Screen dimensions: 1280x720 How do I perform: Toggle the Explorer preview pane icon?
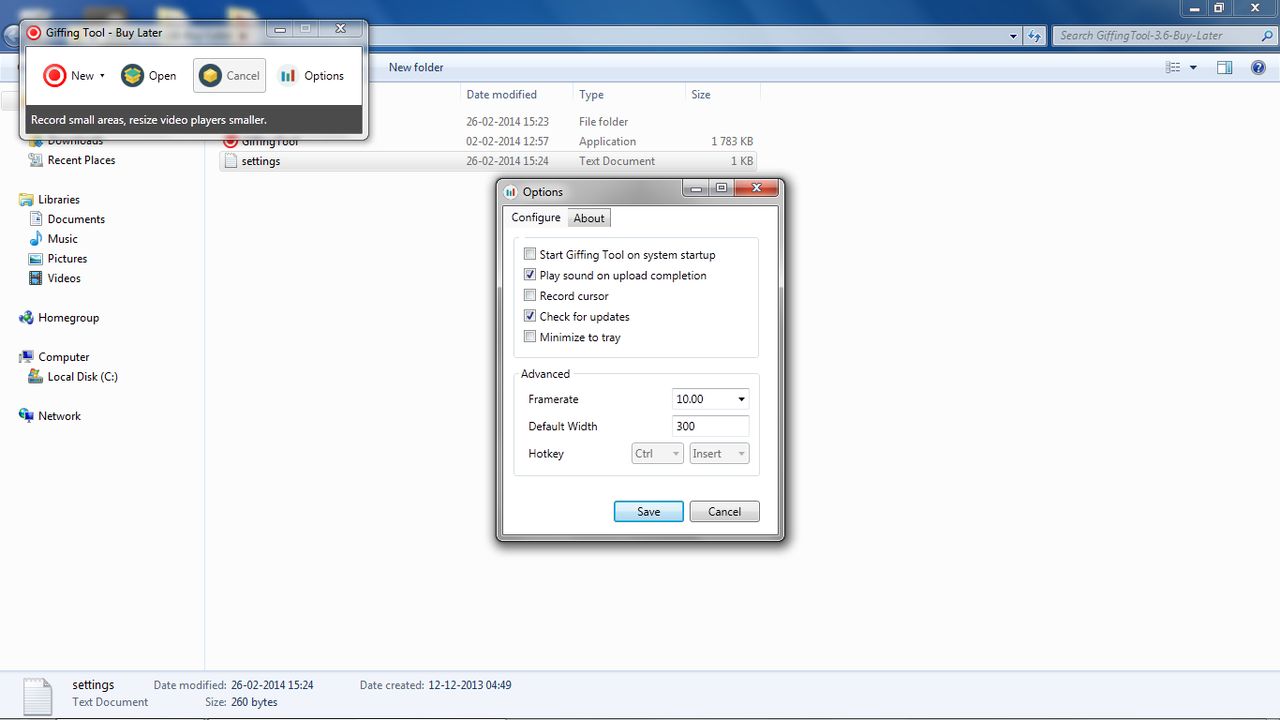click(1224, 67)
